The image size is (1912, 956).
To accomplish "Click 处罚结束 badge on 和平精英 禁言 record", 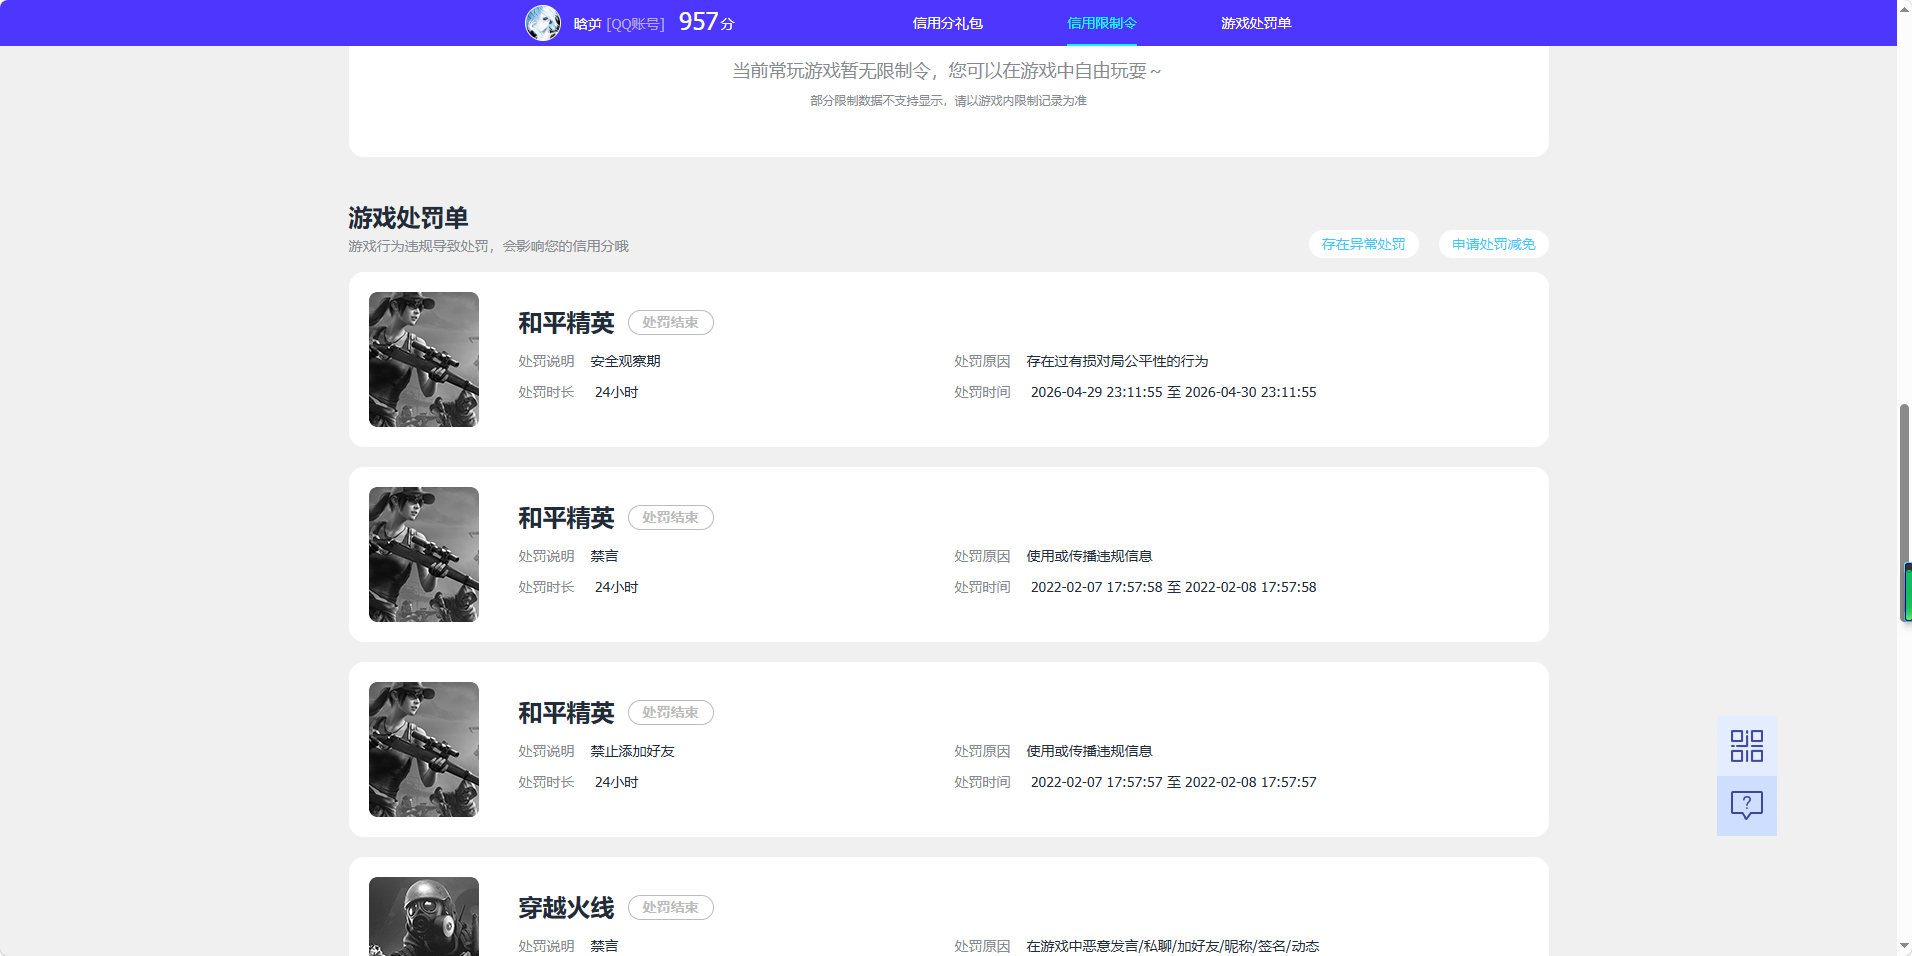I will pos(671,517).
